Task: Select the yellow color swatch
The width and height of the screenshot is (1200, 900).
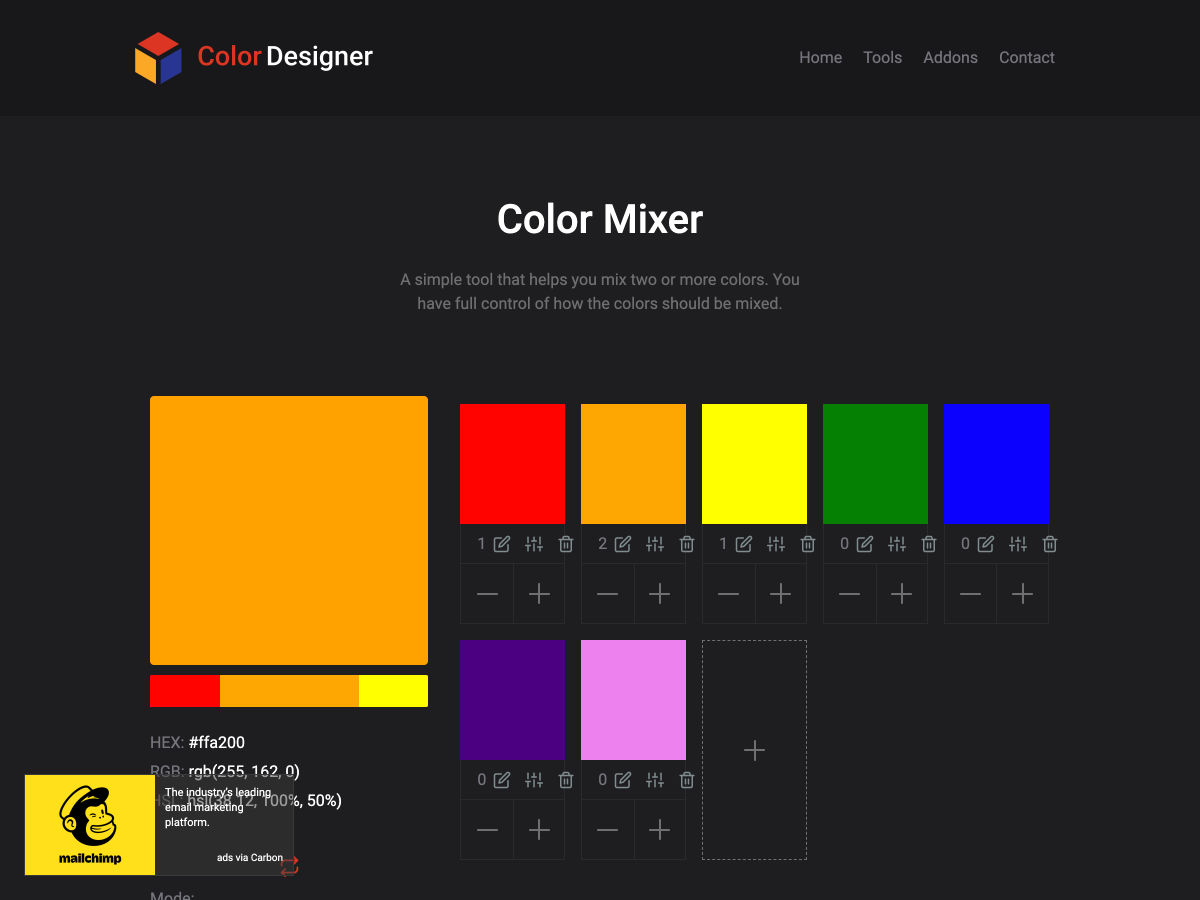Action: click(754, 464)
